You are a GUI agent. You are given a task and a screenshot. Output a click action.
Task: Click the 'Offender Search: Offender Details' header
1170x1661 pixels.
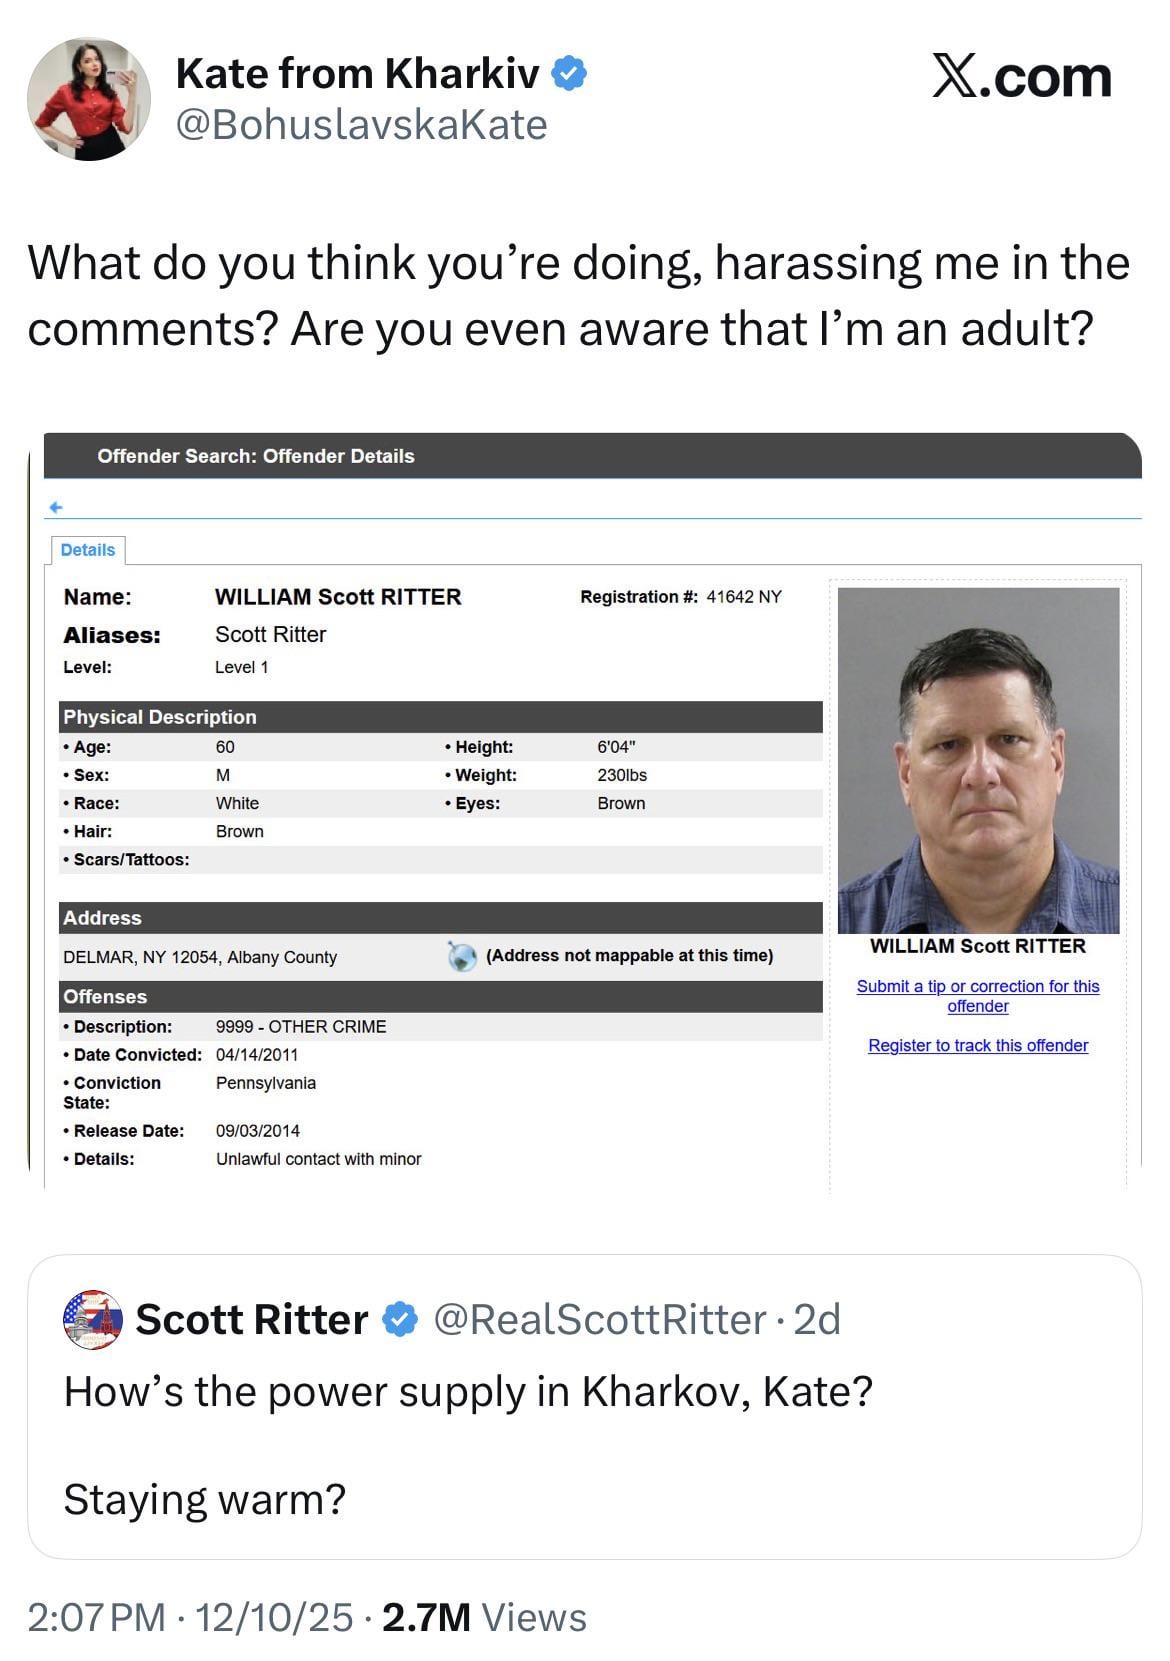256,456
